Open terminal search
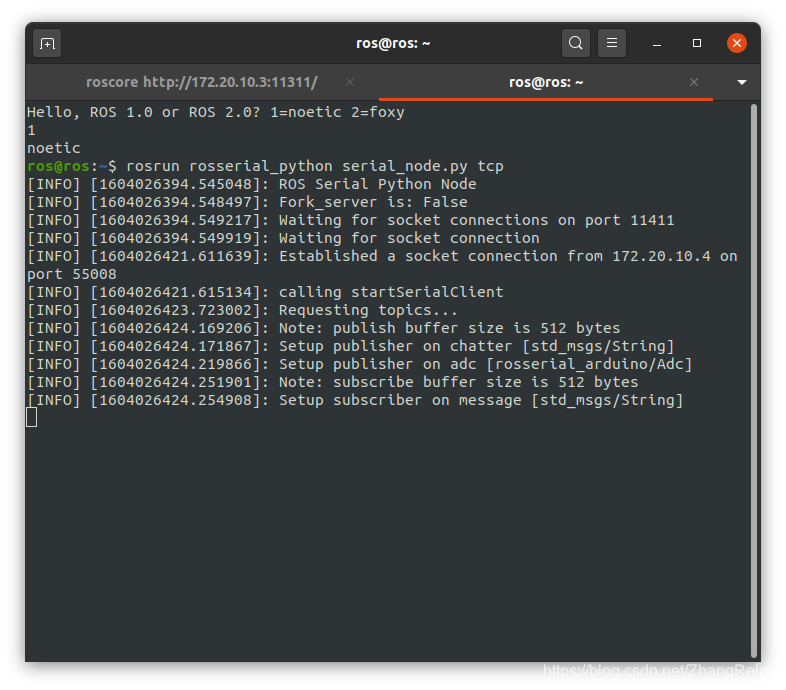Screen dimensions: 786x690 (x=575, y=43)
